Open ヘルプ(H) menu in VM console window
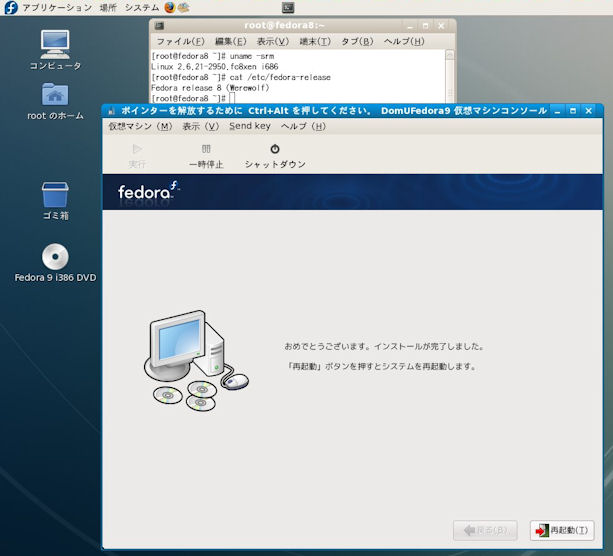 coord(303,126)
